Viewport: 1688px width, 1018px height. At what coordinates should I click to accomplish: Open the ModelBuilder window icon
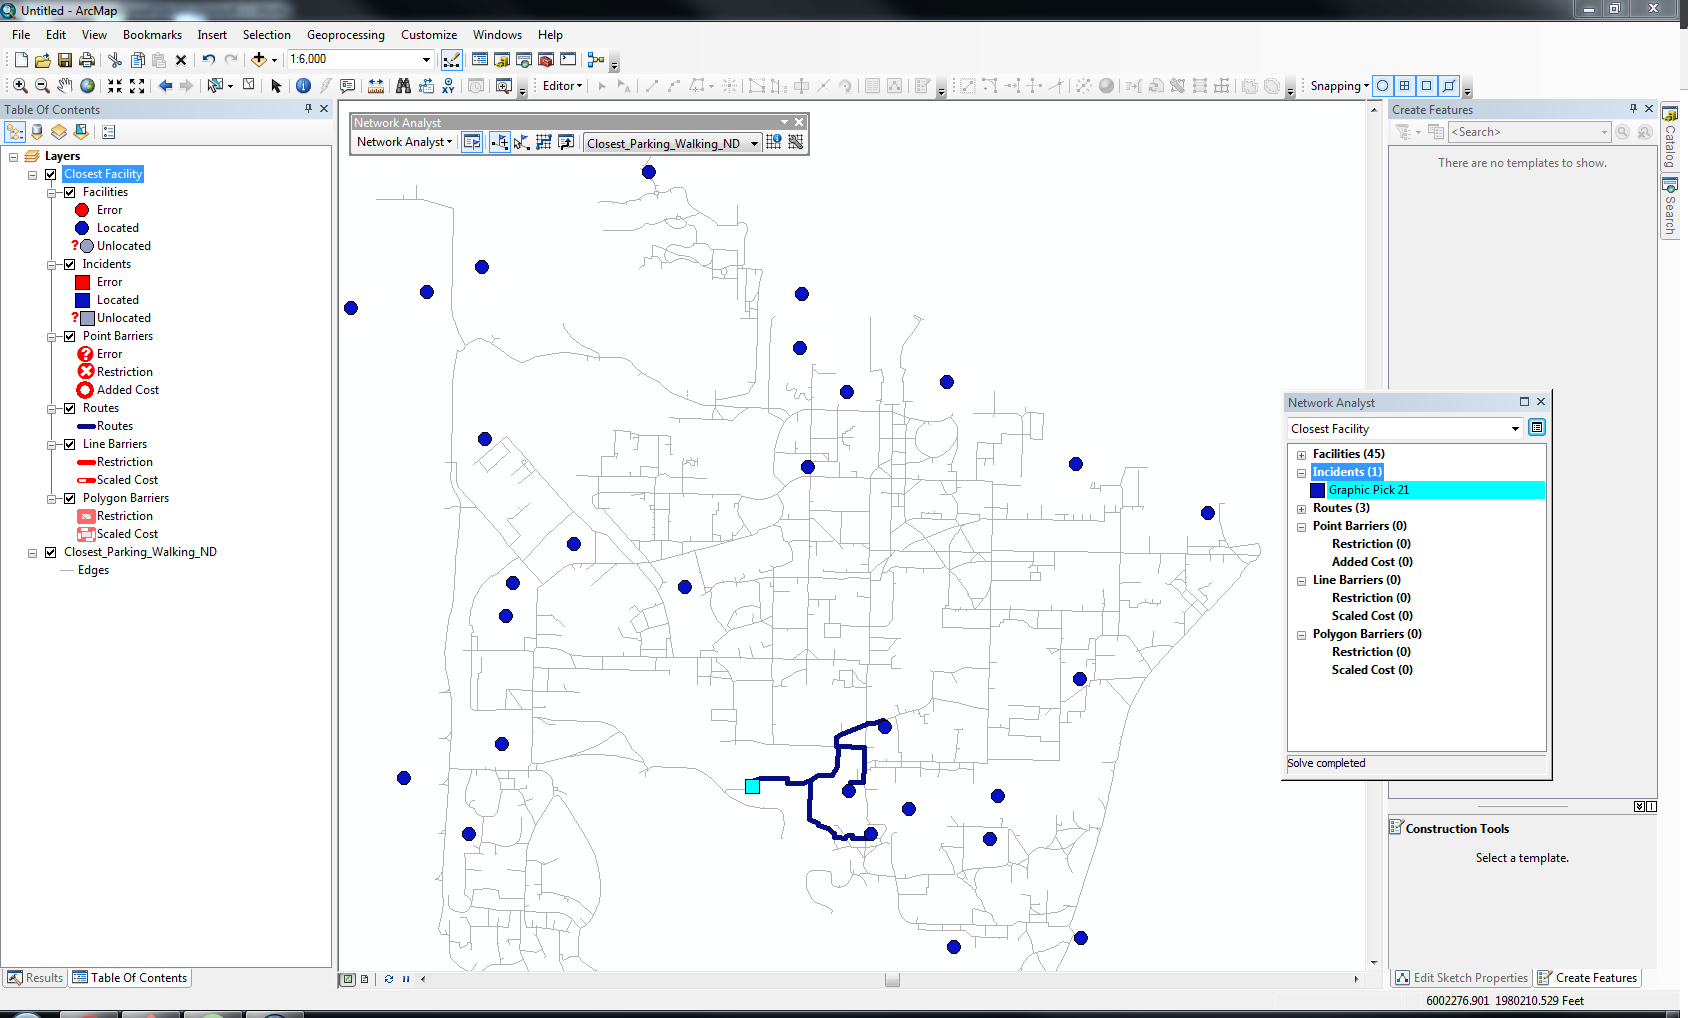596,60
